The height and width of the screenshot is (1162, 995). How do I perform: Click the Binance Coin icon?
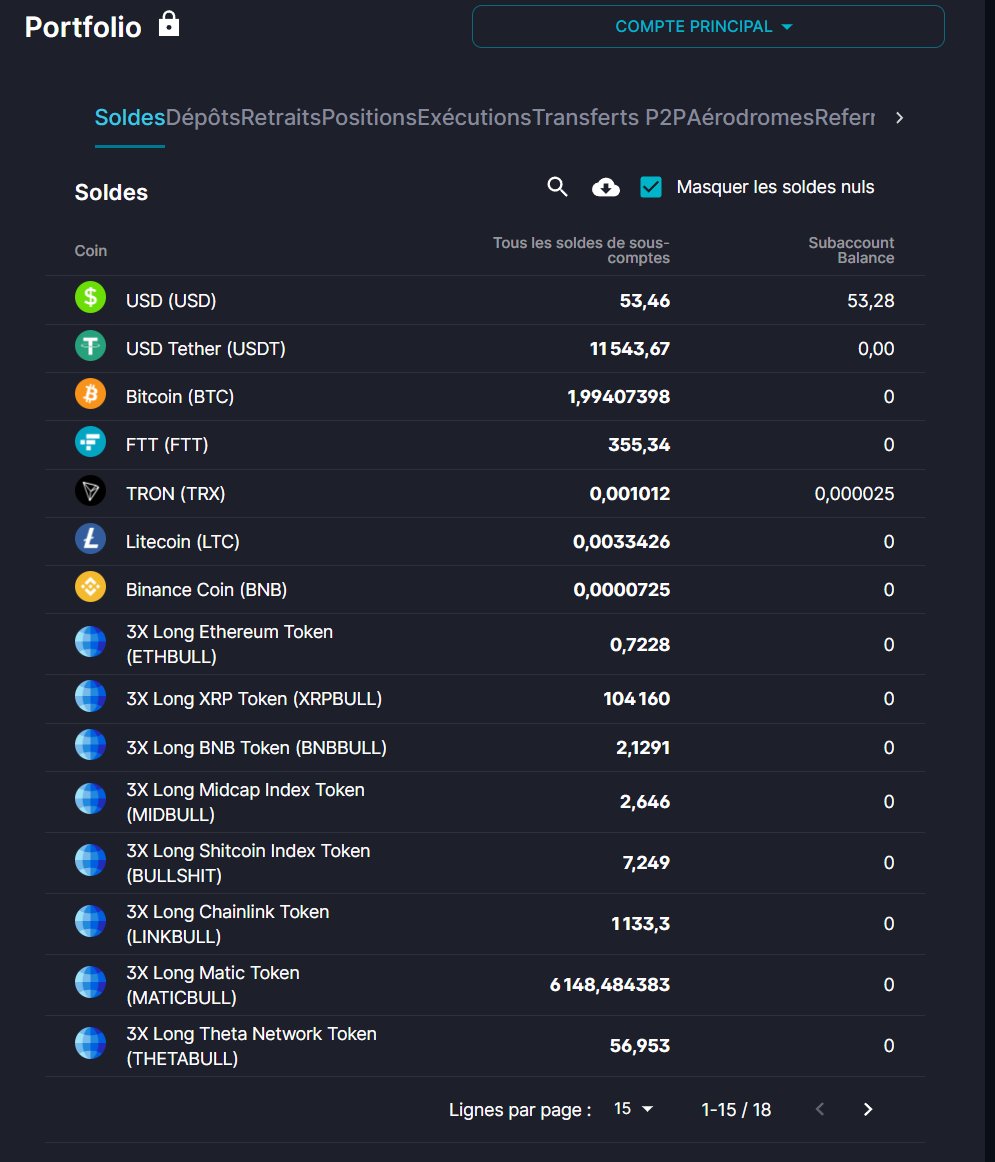[x=90, y=587]
